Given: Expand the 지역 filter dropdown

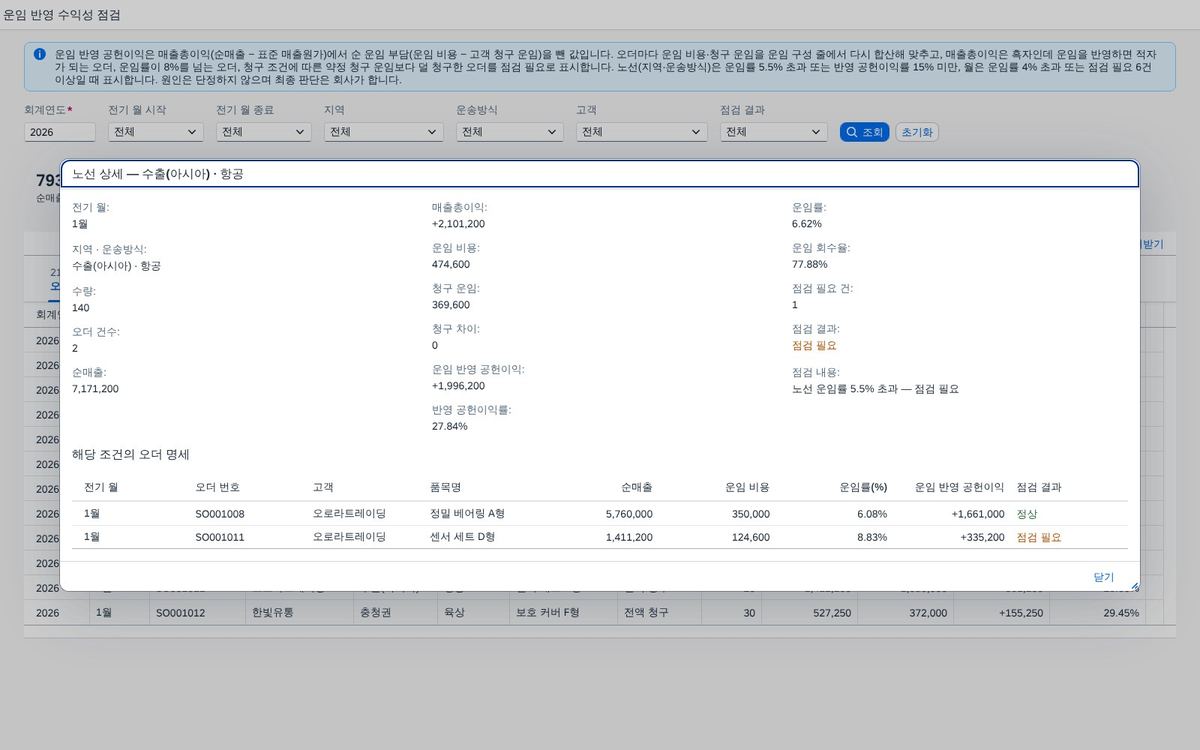Looking at the screenshot, I should click(384, 132).
